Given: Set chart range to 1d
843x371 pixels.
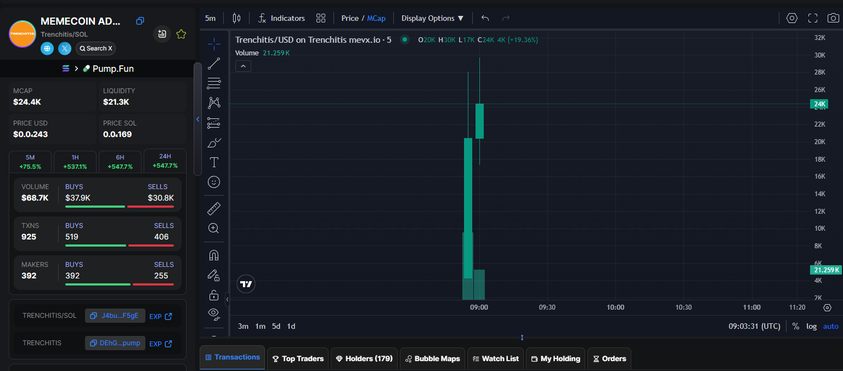Looking at the screenshot, I should [291, 326].
